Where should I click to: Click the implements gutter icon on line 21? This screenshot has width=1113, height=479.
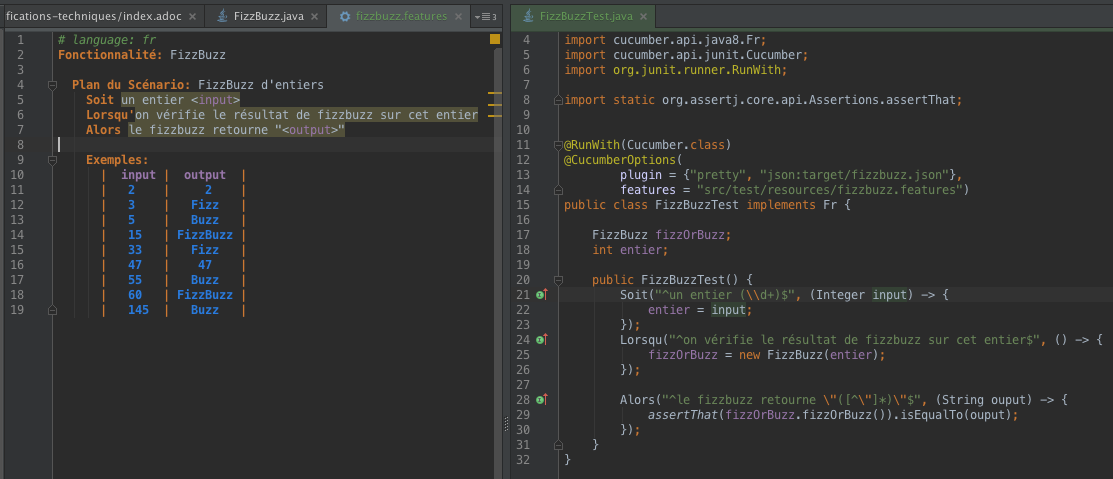pyautogui.click(x=541, y=295)
